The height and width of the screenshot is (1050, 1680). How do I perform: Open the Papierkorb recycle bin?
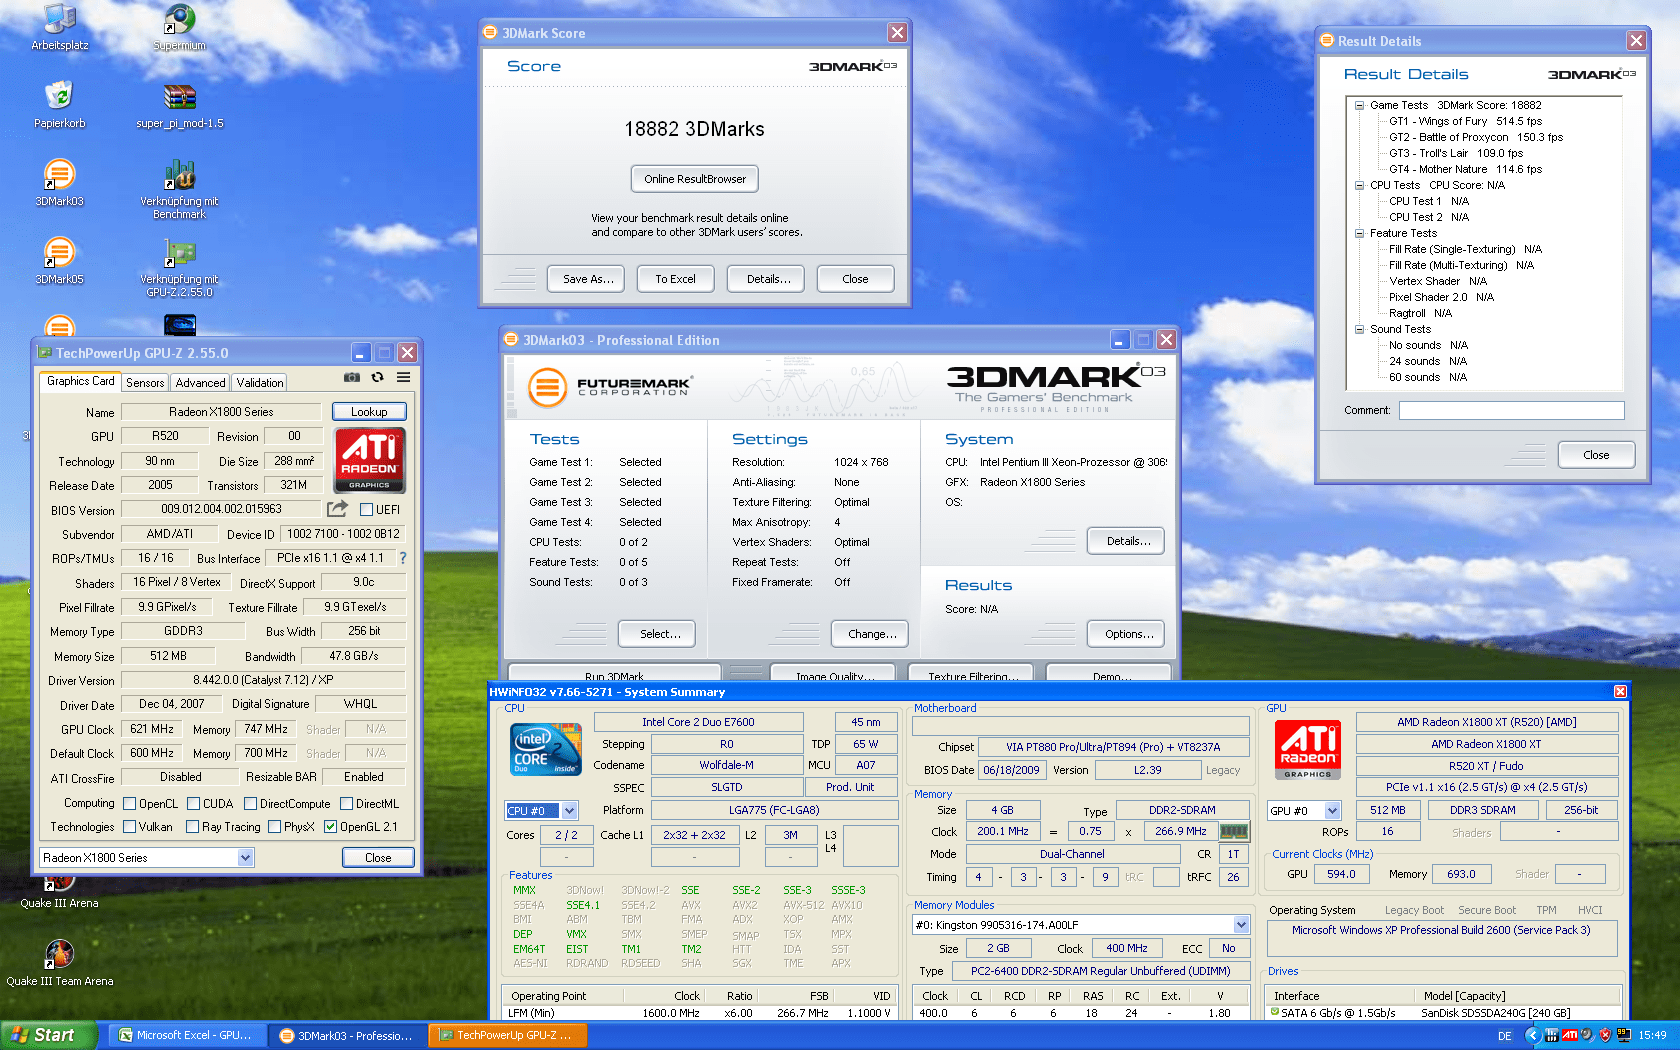(x=60, y=105)
